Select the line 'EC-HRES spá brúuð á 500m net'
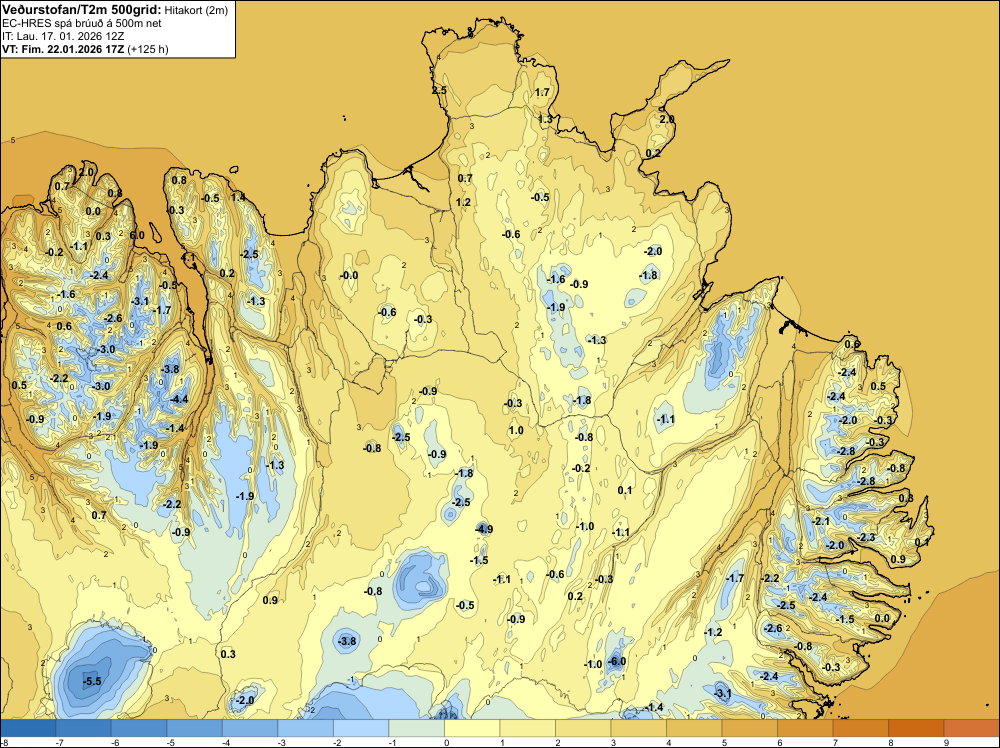Screen dimensions: 1000x748 82,23
